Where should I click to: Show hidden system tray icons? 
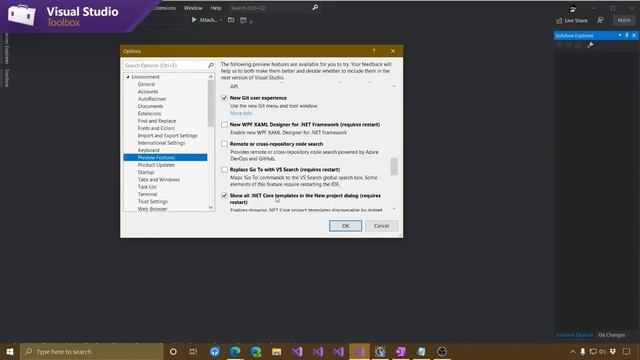572,351
